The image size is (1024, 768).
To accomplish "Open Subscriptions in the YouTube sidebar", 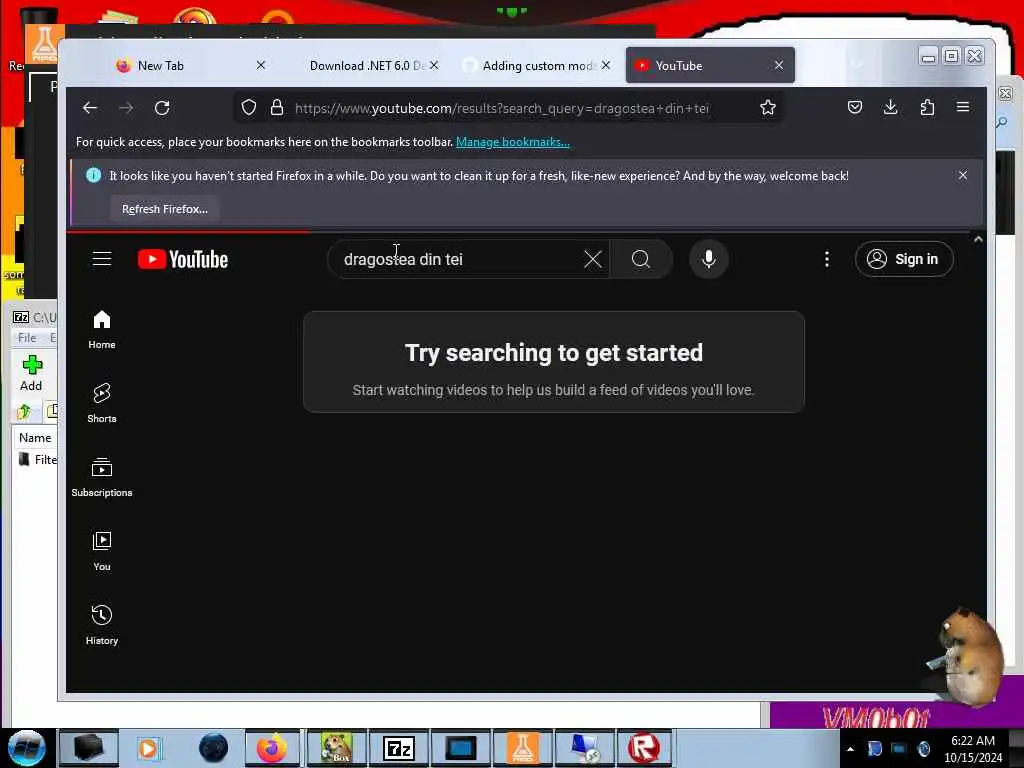I will click(102, 477).
